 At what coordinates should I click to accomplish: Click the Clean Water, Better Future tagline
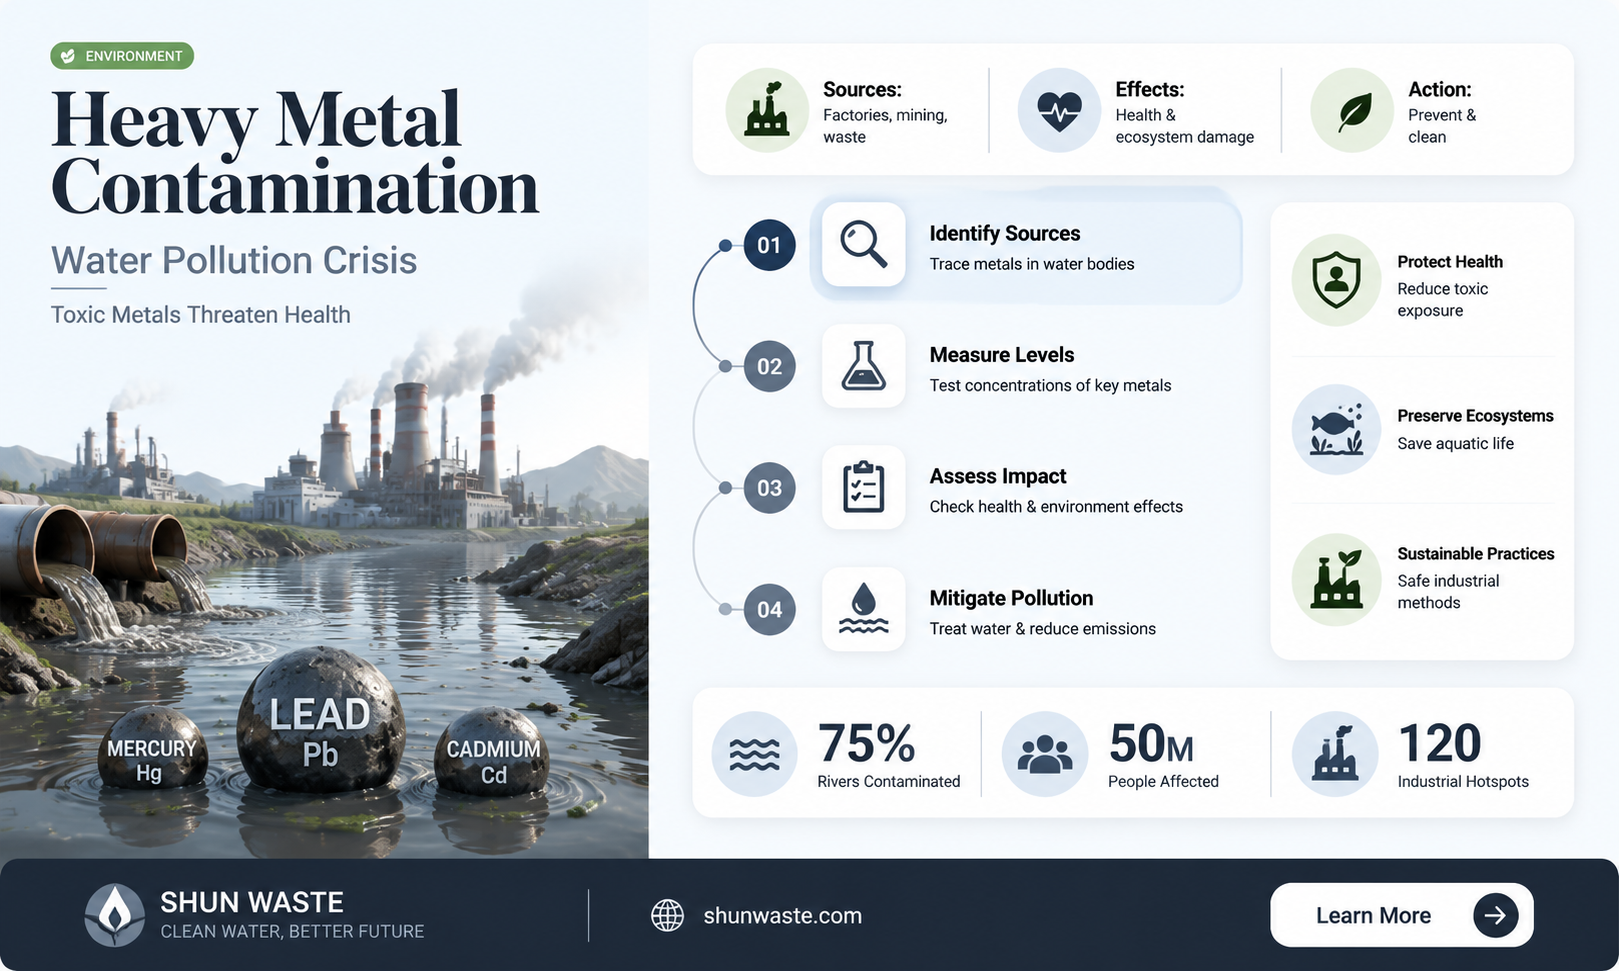tap(292, 932)
